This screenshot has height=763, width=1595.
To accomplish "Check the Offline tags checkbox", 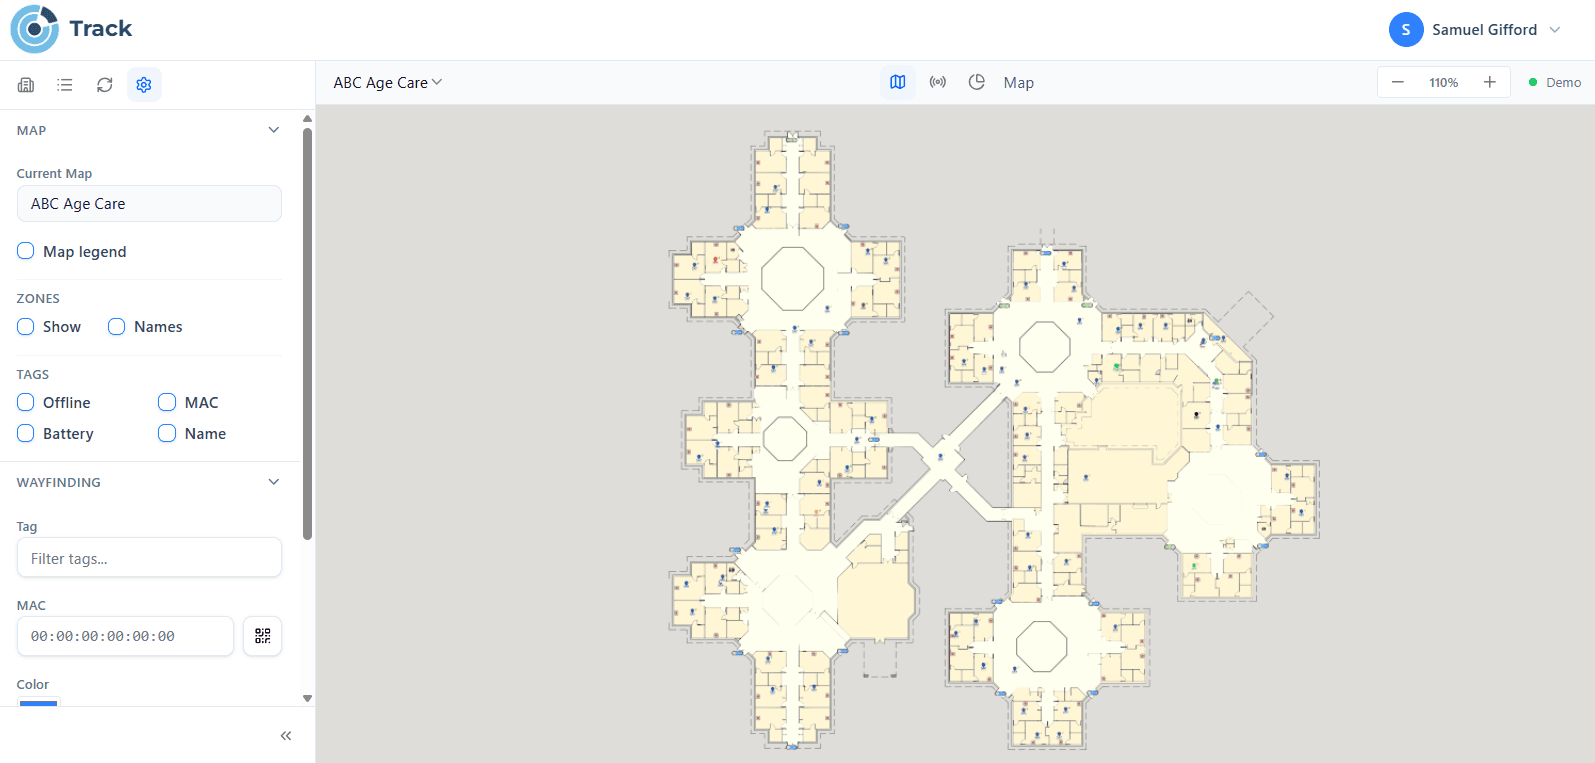I will pyautogui.click(x=26, y=402).
